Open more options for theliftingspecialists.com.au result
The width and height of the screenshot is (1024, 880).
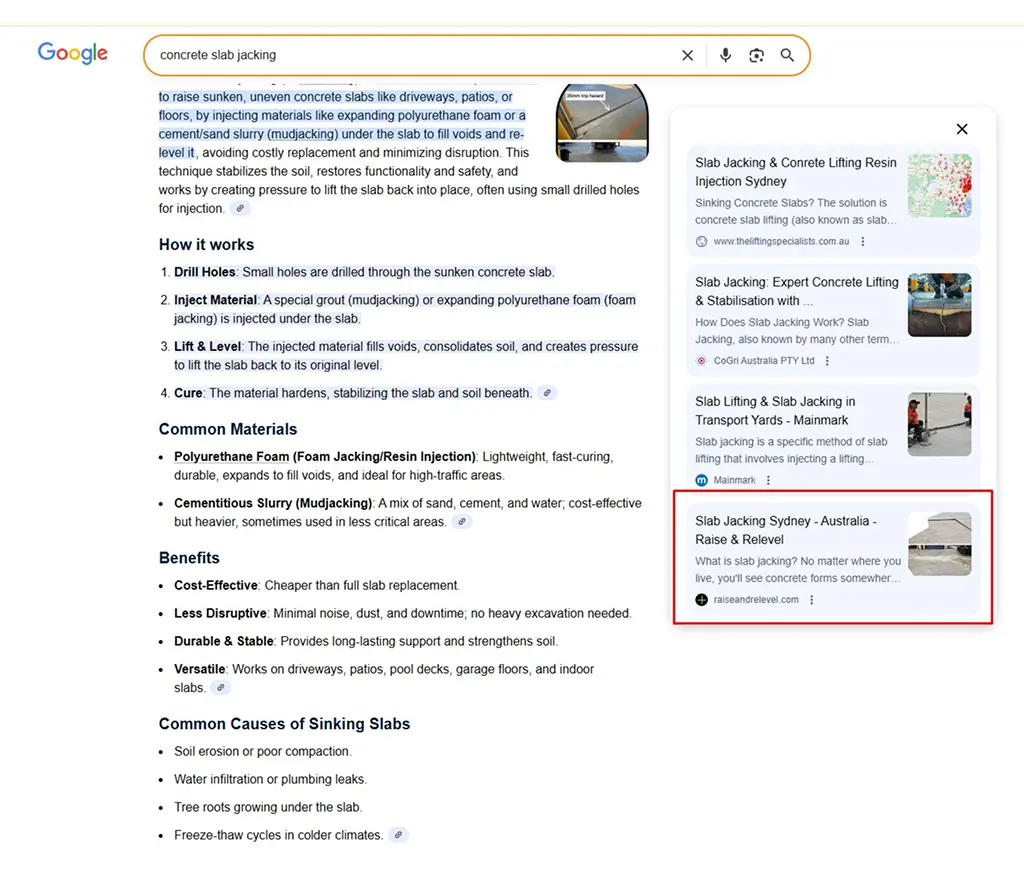tap(863, 242)
